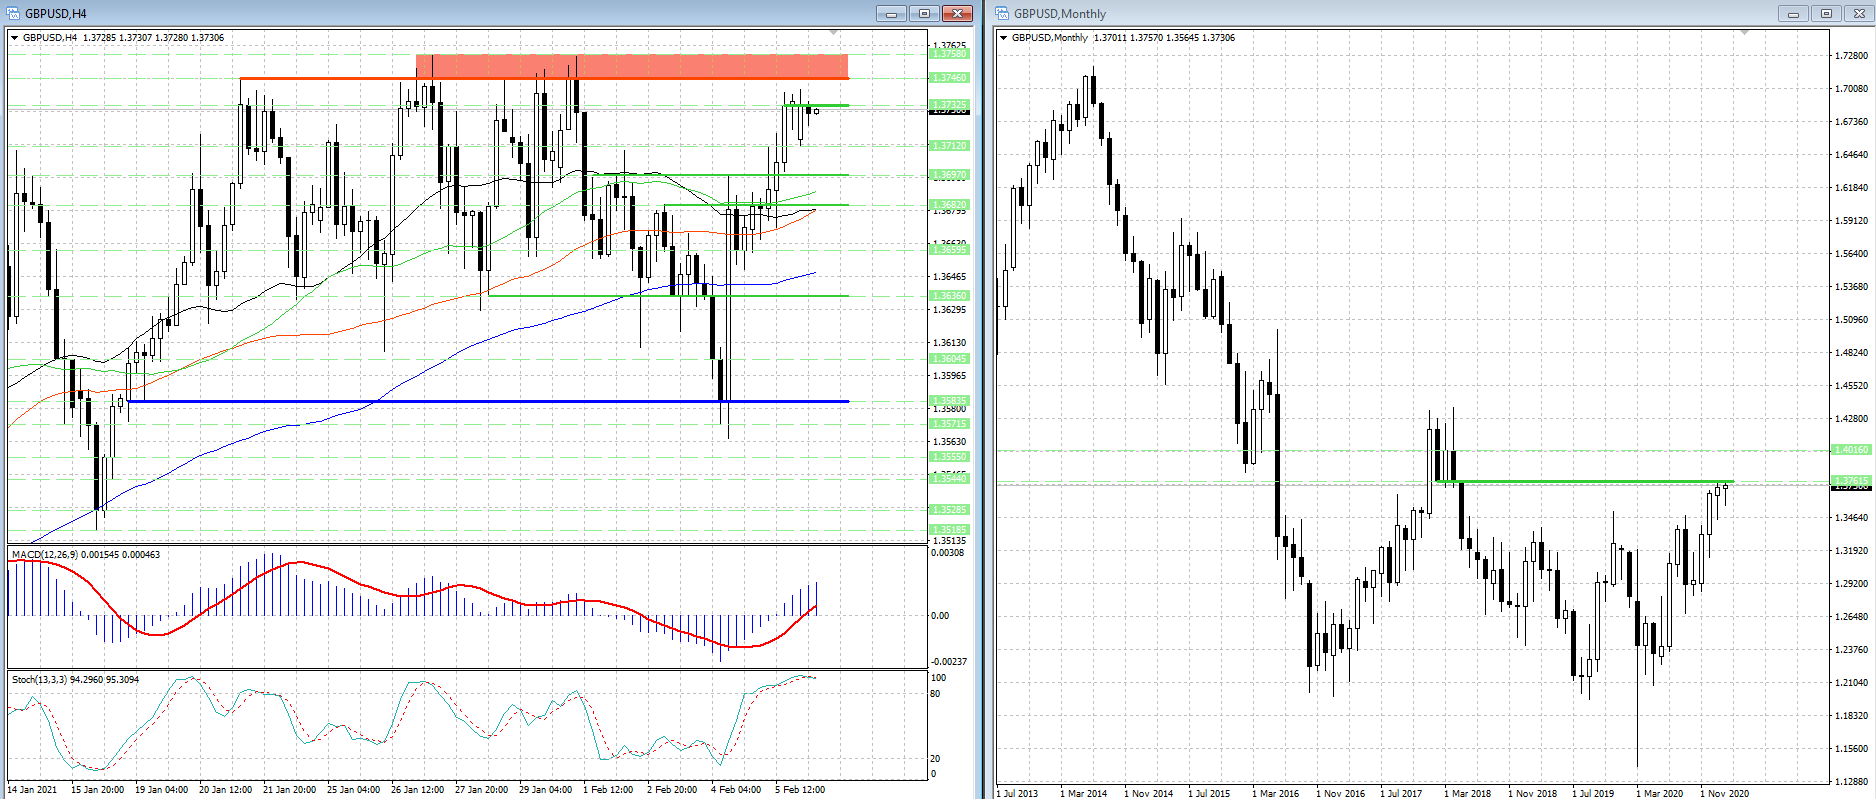Click the 1.40160 level label on Monthly chart
Image resolution: width=1876 pixels, height=799 pixels.
(x=1851, y=449)
